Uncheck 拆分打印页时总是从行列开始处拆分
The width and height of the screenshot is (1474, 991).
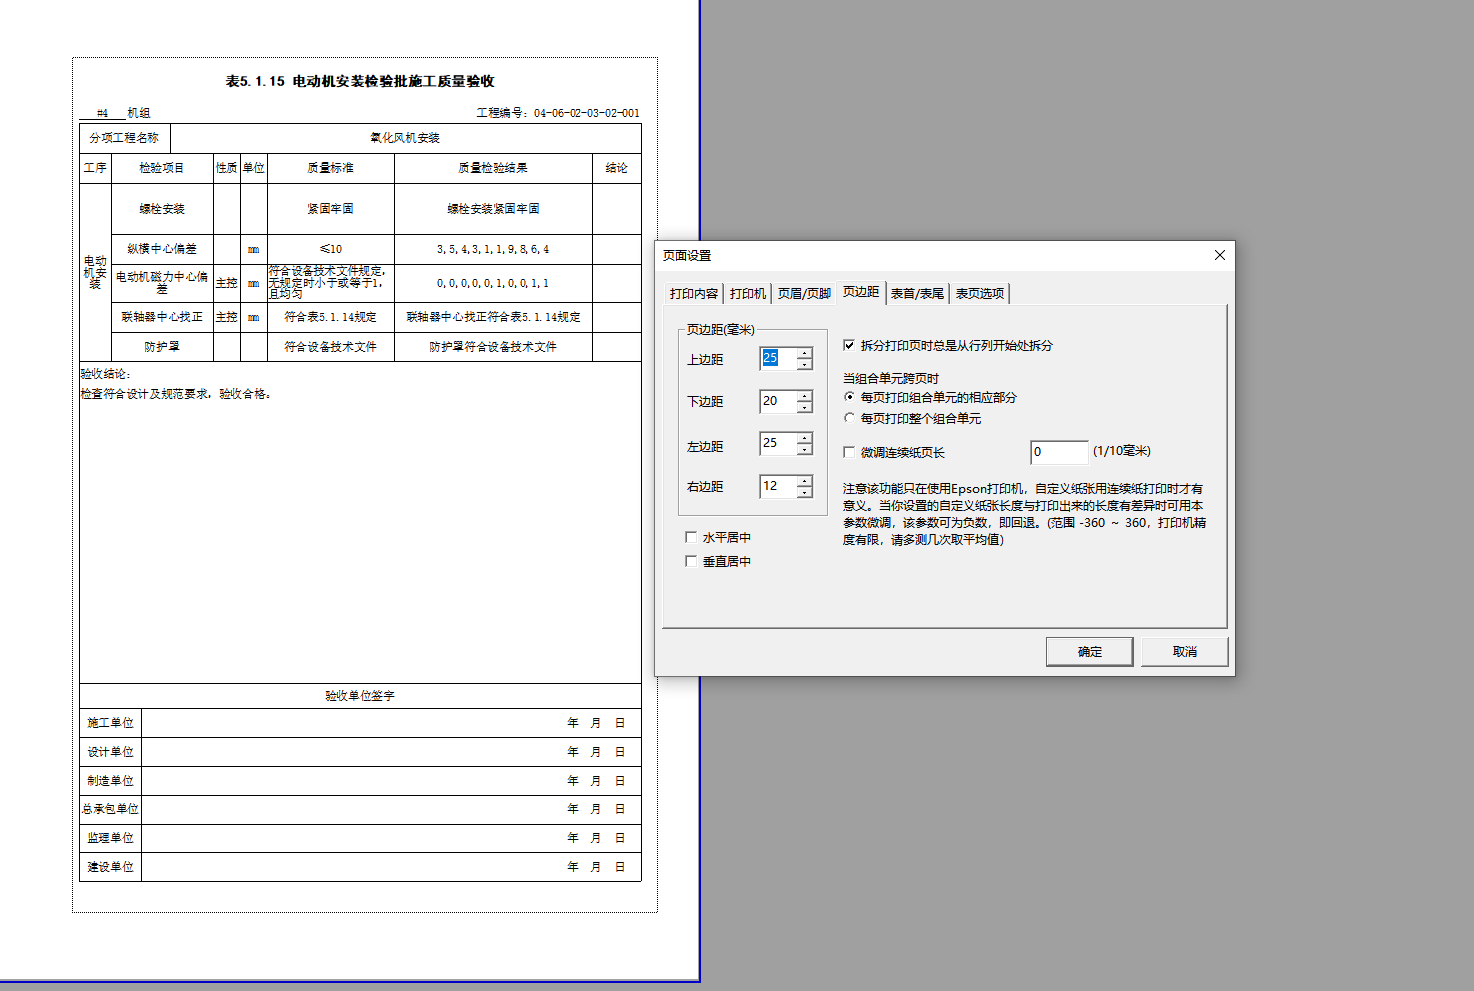point(849,346)
